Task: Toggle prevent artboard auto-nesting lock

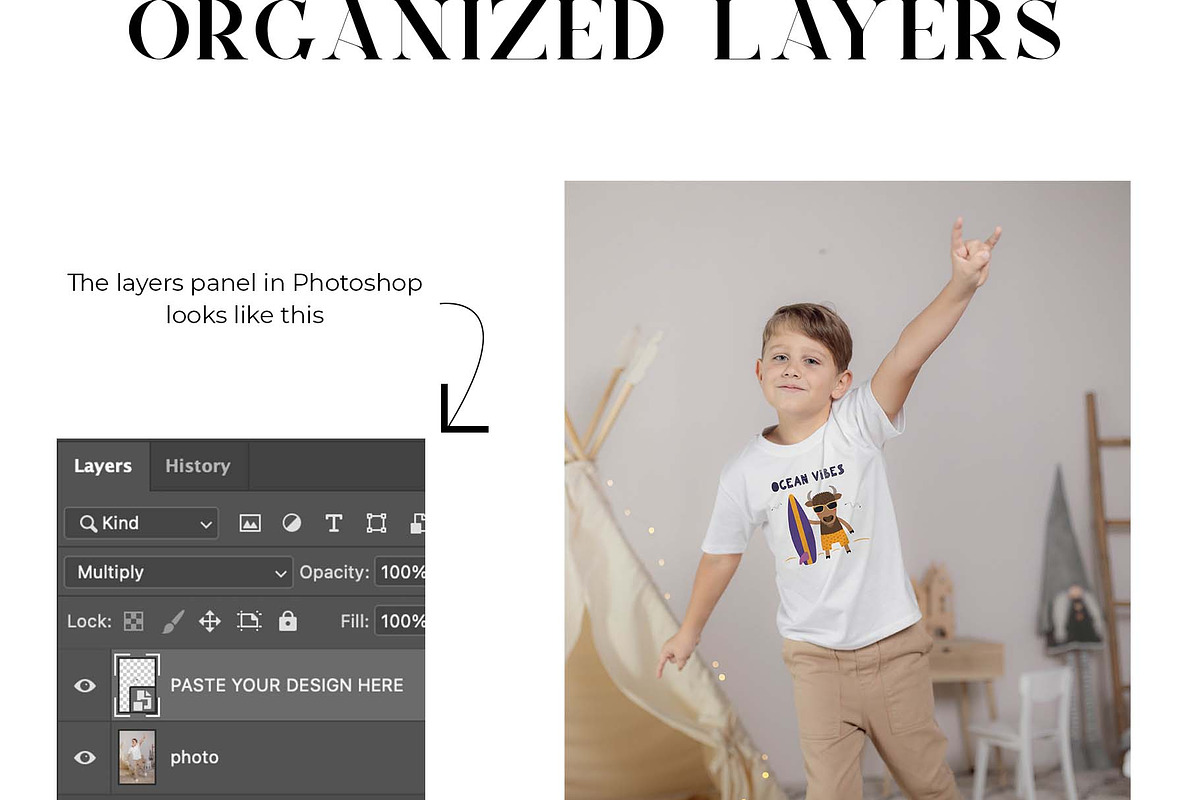Action: [249, 621]
